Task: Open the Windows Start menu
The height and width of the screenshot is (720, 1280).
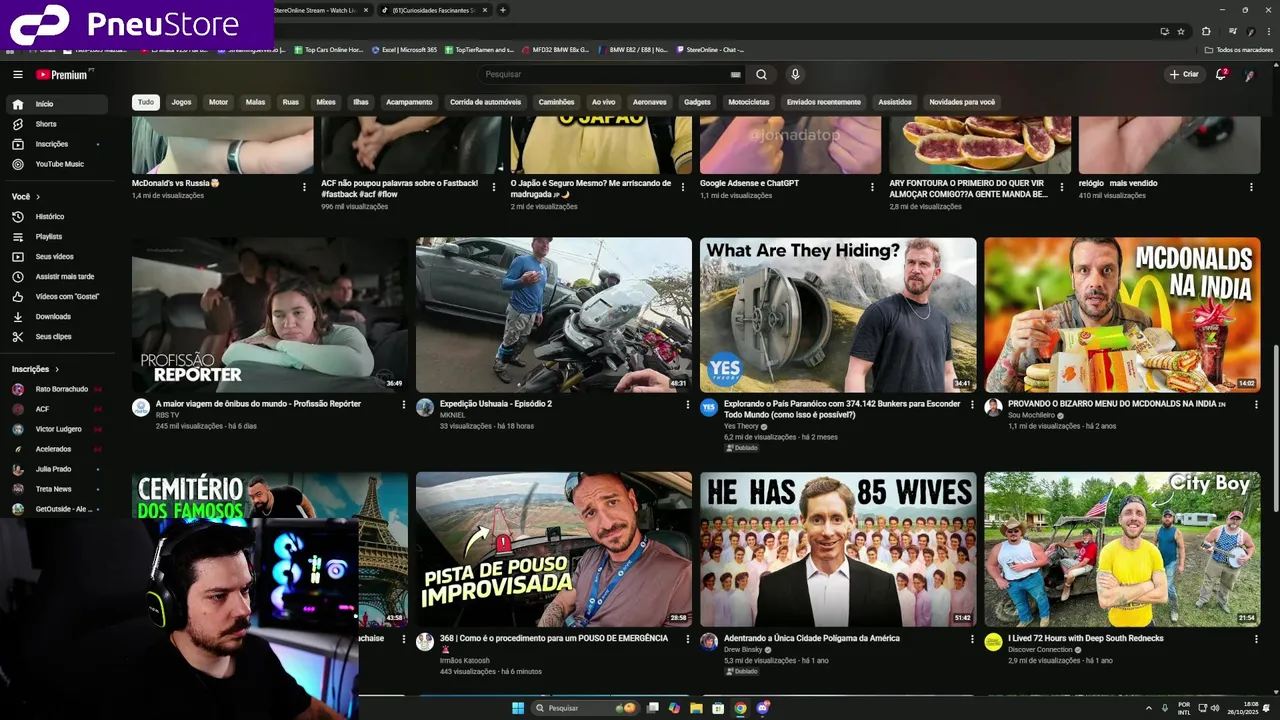Action: (518, 708)
